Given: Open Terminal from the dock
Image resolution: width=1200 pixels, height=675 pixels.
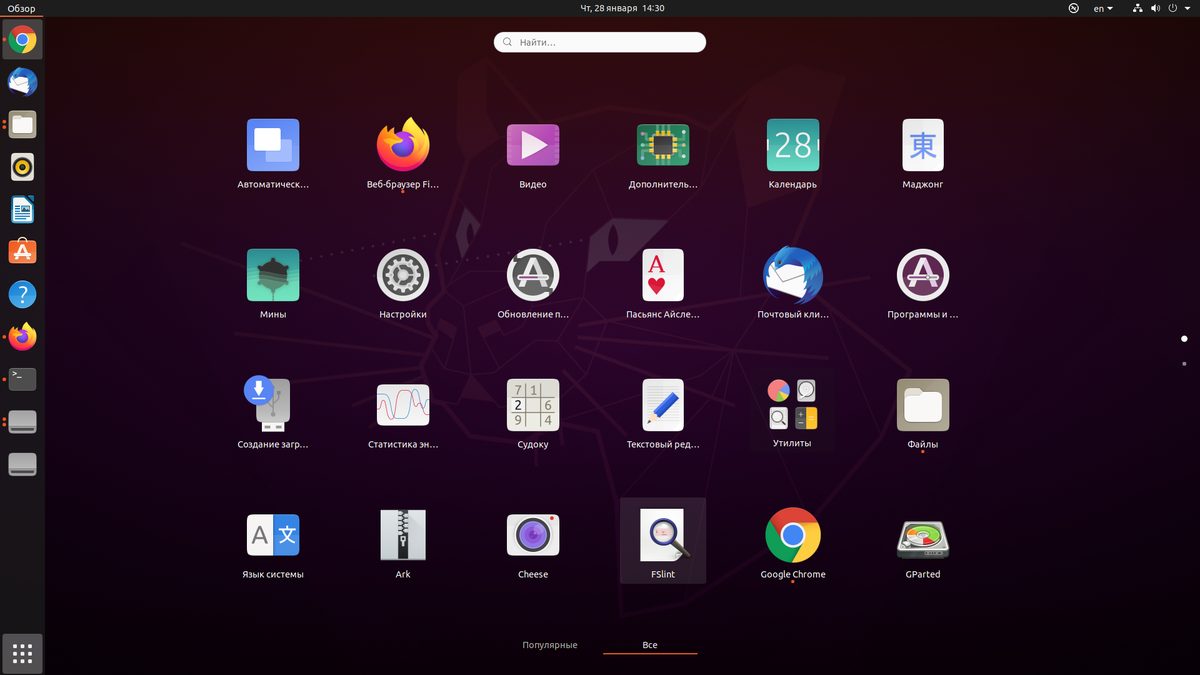Looking at the screenshot, I should [x=22, y=379].
